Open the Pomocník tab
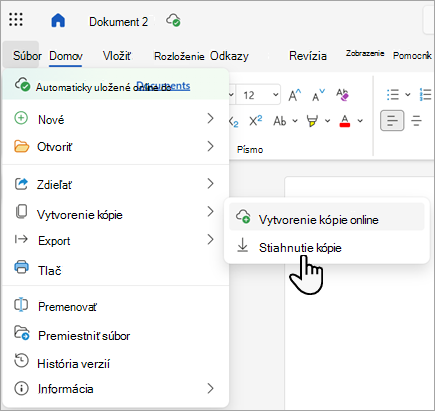 (x=412, y=55)
